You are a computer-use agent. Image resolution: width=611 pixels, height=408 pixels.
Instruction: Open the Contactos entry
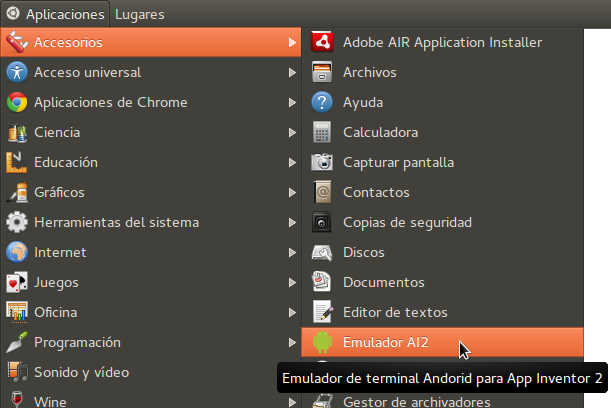pos(443,192)
